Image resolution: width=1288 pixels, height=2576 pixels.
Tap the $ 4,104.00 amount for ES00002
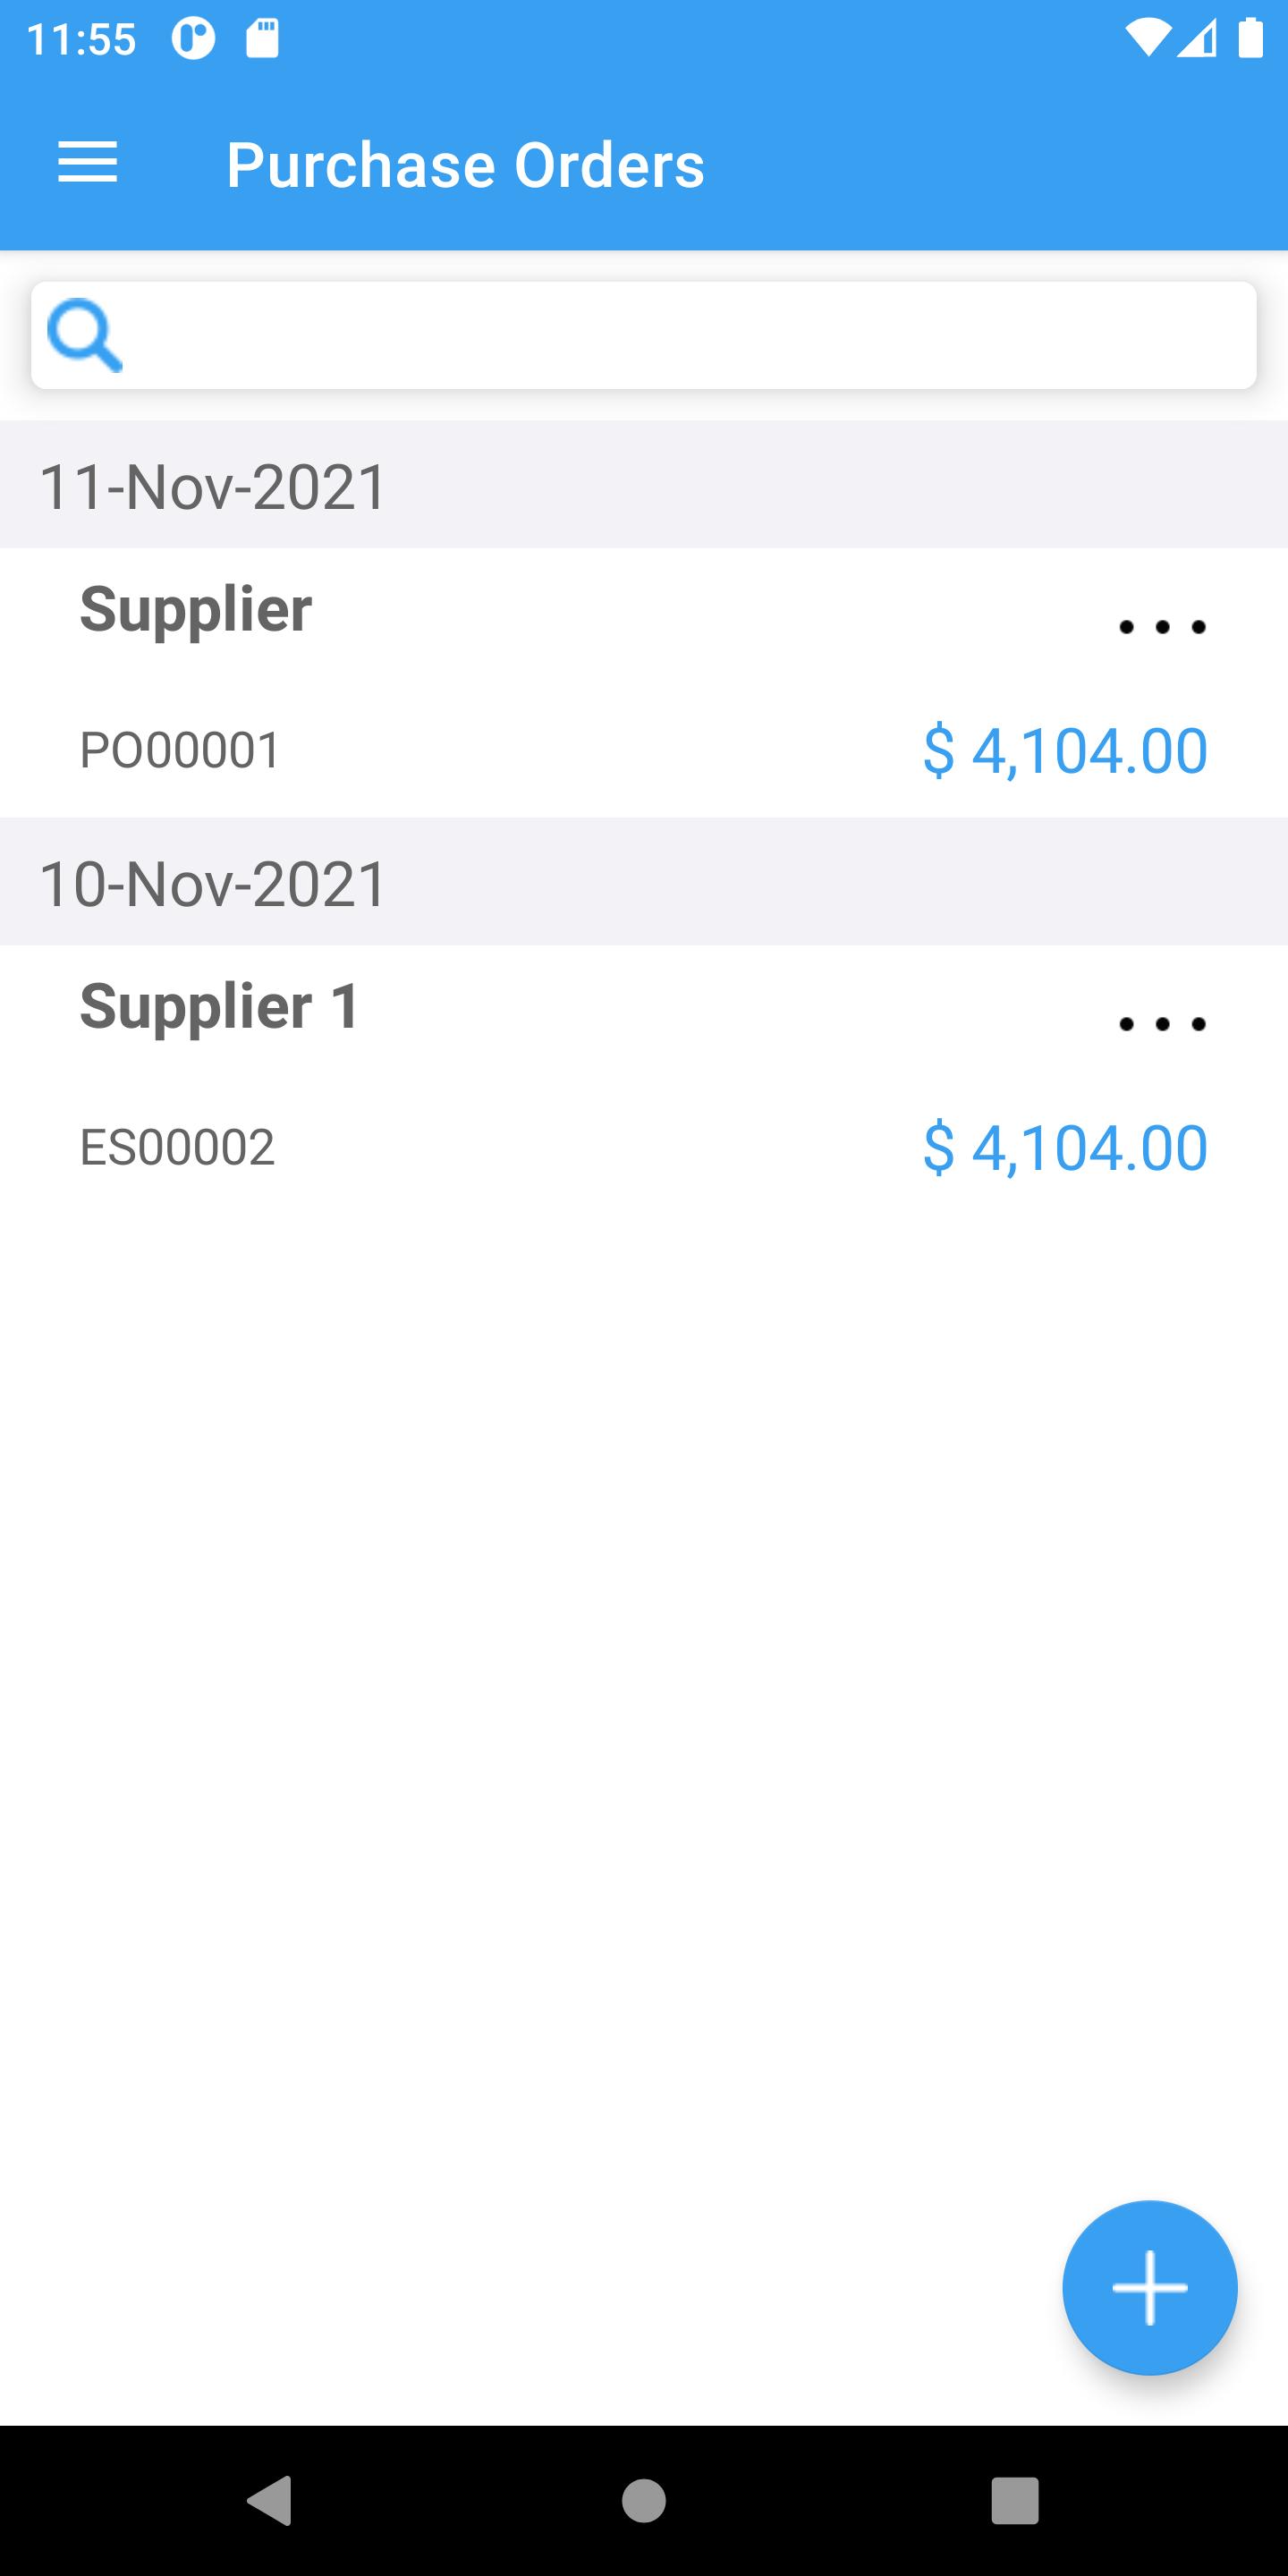[x=1065, y=1147]
